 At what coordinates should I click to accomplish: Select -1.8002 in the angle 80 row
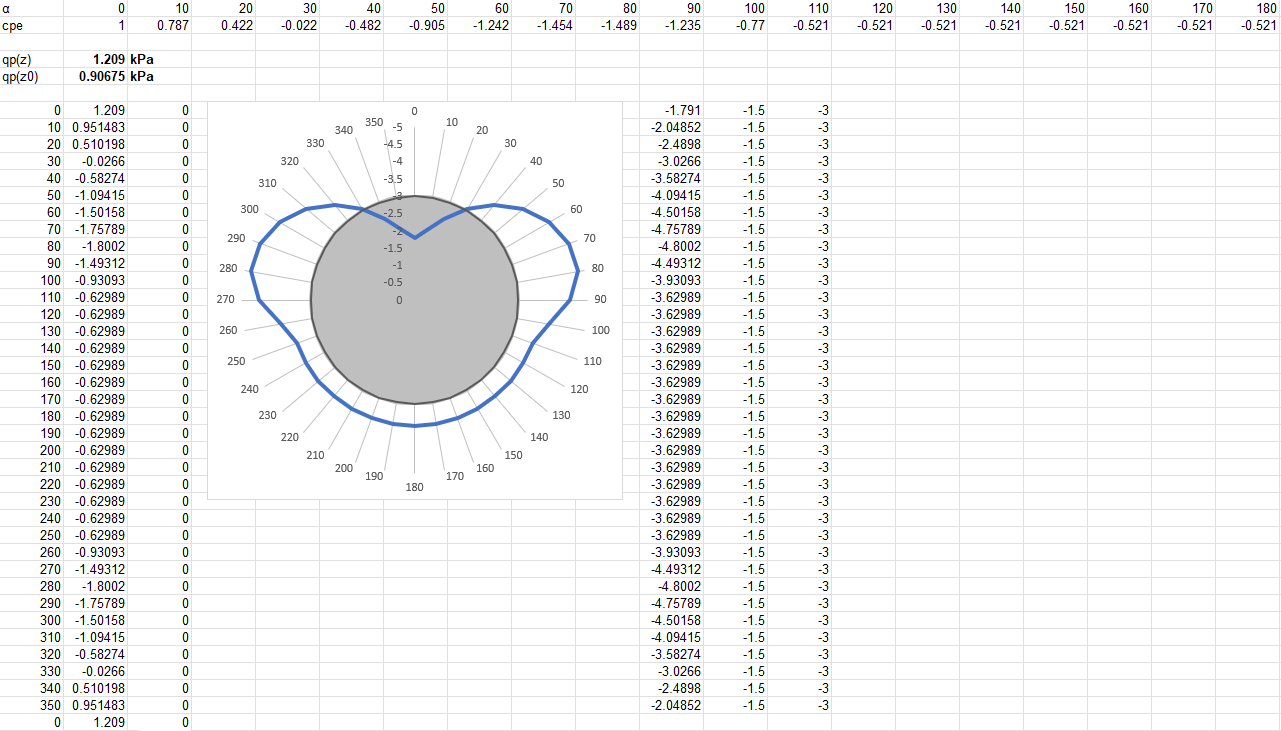click(x=96, y=246)
